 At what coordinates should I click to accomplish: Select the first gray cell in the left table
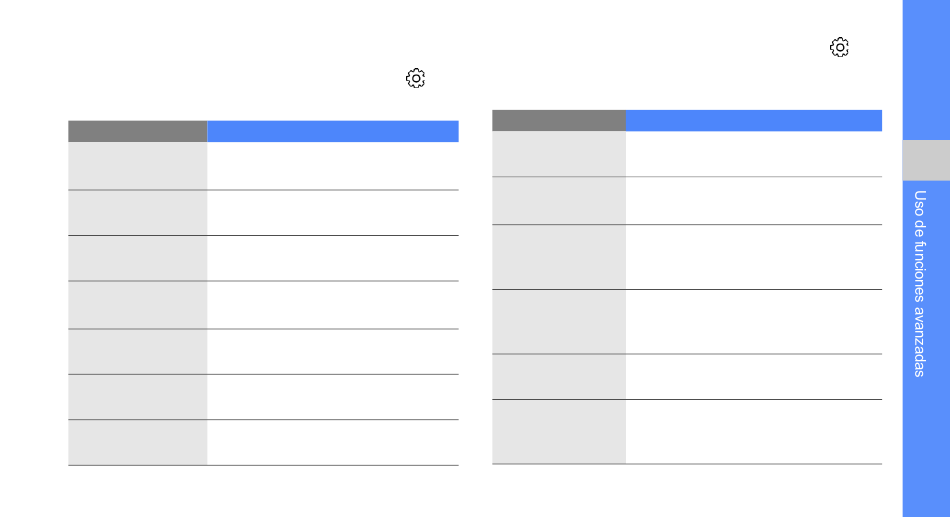[138, 166]
